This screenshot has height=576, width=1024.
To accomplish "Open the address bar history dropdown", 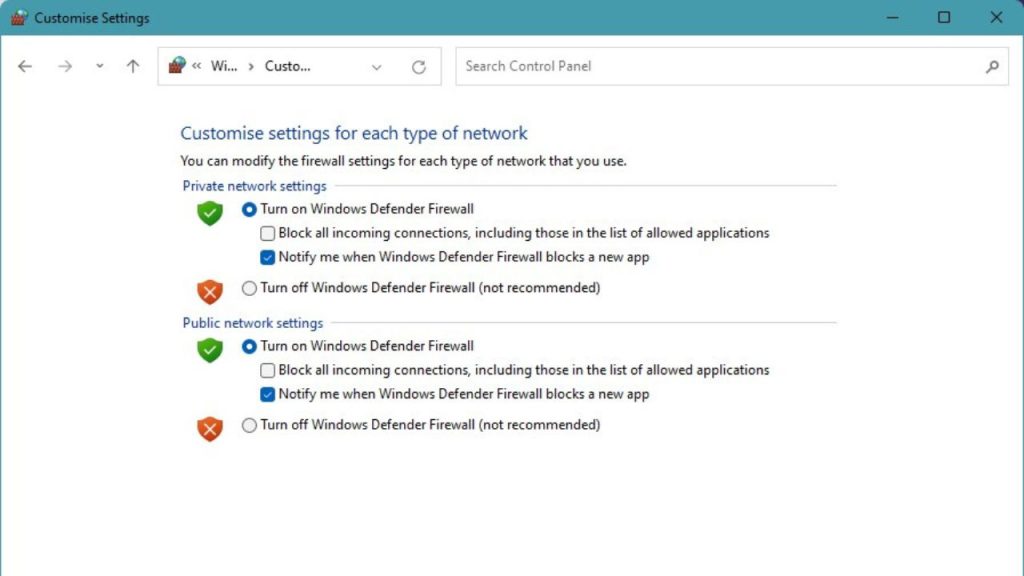I will click(x=376, y=67).
